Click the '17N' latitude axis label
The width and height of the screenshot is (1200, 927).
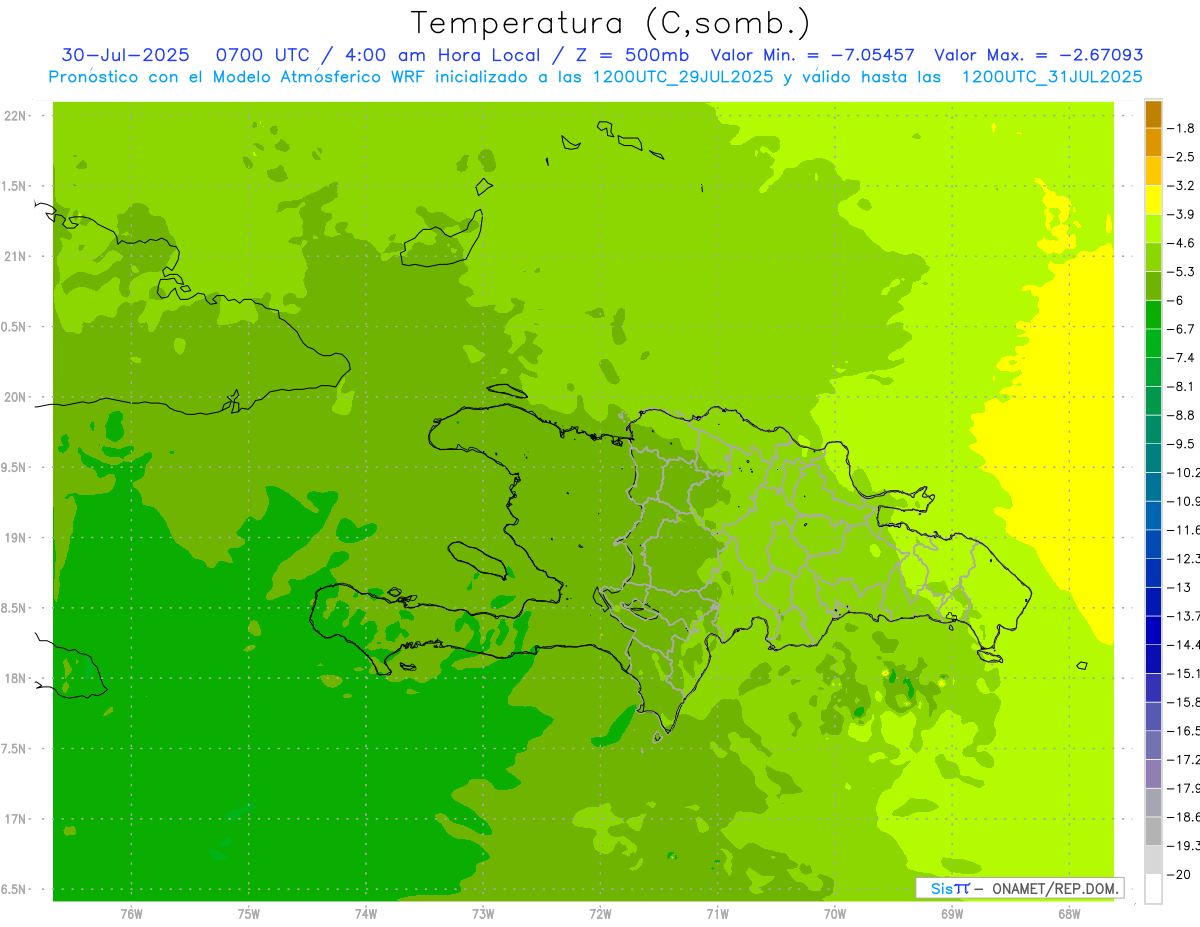point(17,820)
